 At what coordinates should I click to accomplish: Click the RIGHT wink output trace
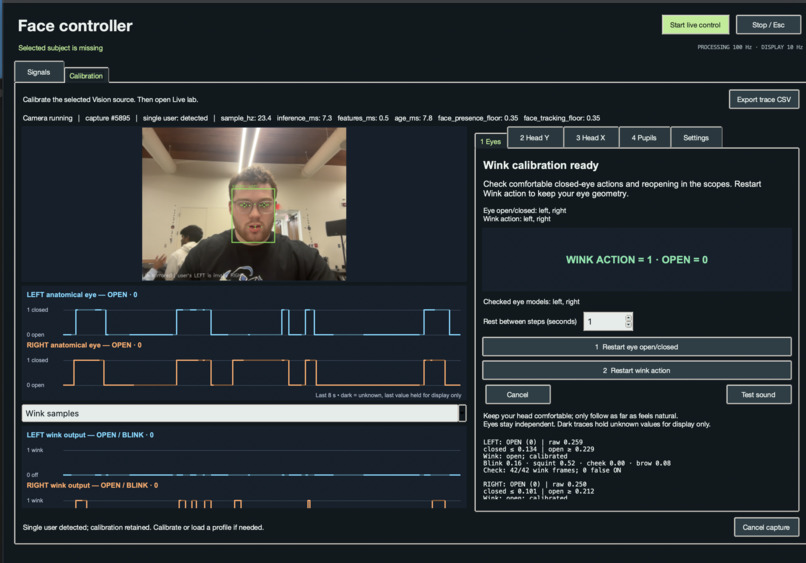coord(262,502)
